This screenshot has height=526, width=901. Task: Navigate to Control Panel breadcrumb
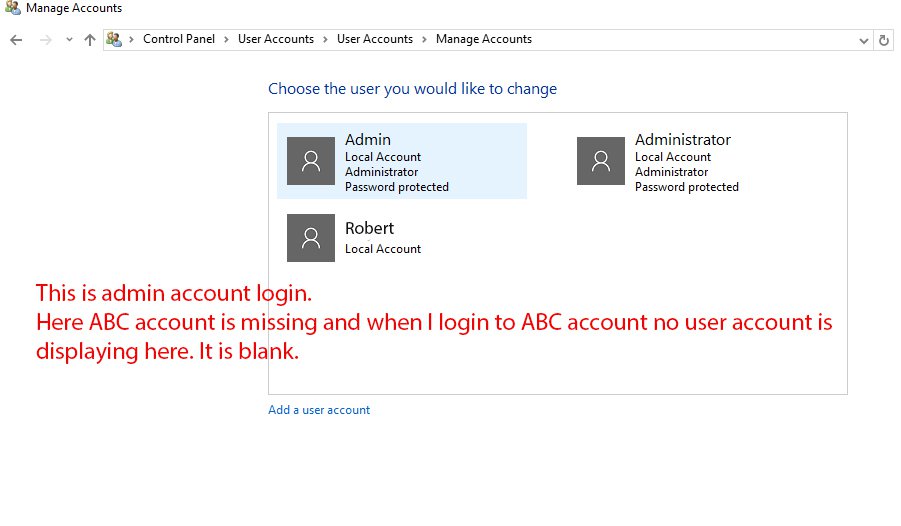180,40
